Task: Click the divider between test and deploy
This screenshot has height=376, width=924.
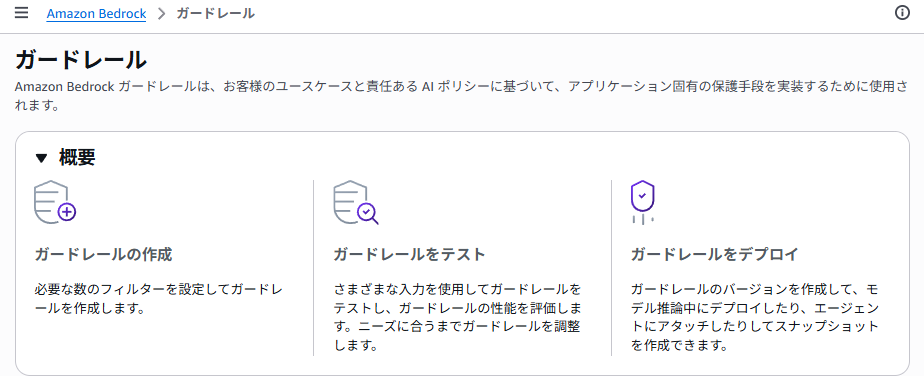Action: [x=612, y=268]
